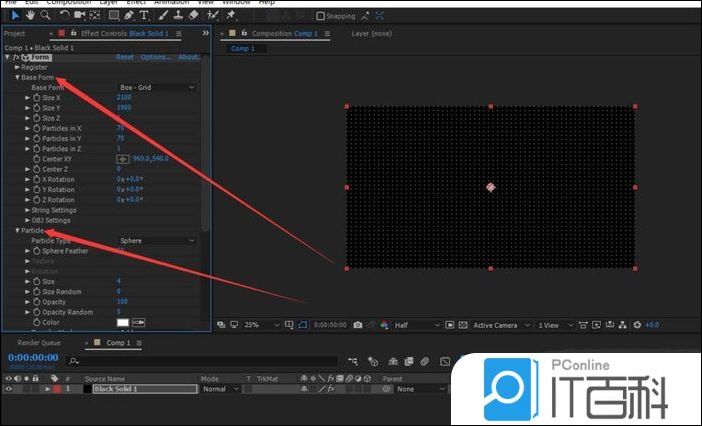
Task: Collapse the Base Form group
Action: pyautogui.click(x=18, y=77)
